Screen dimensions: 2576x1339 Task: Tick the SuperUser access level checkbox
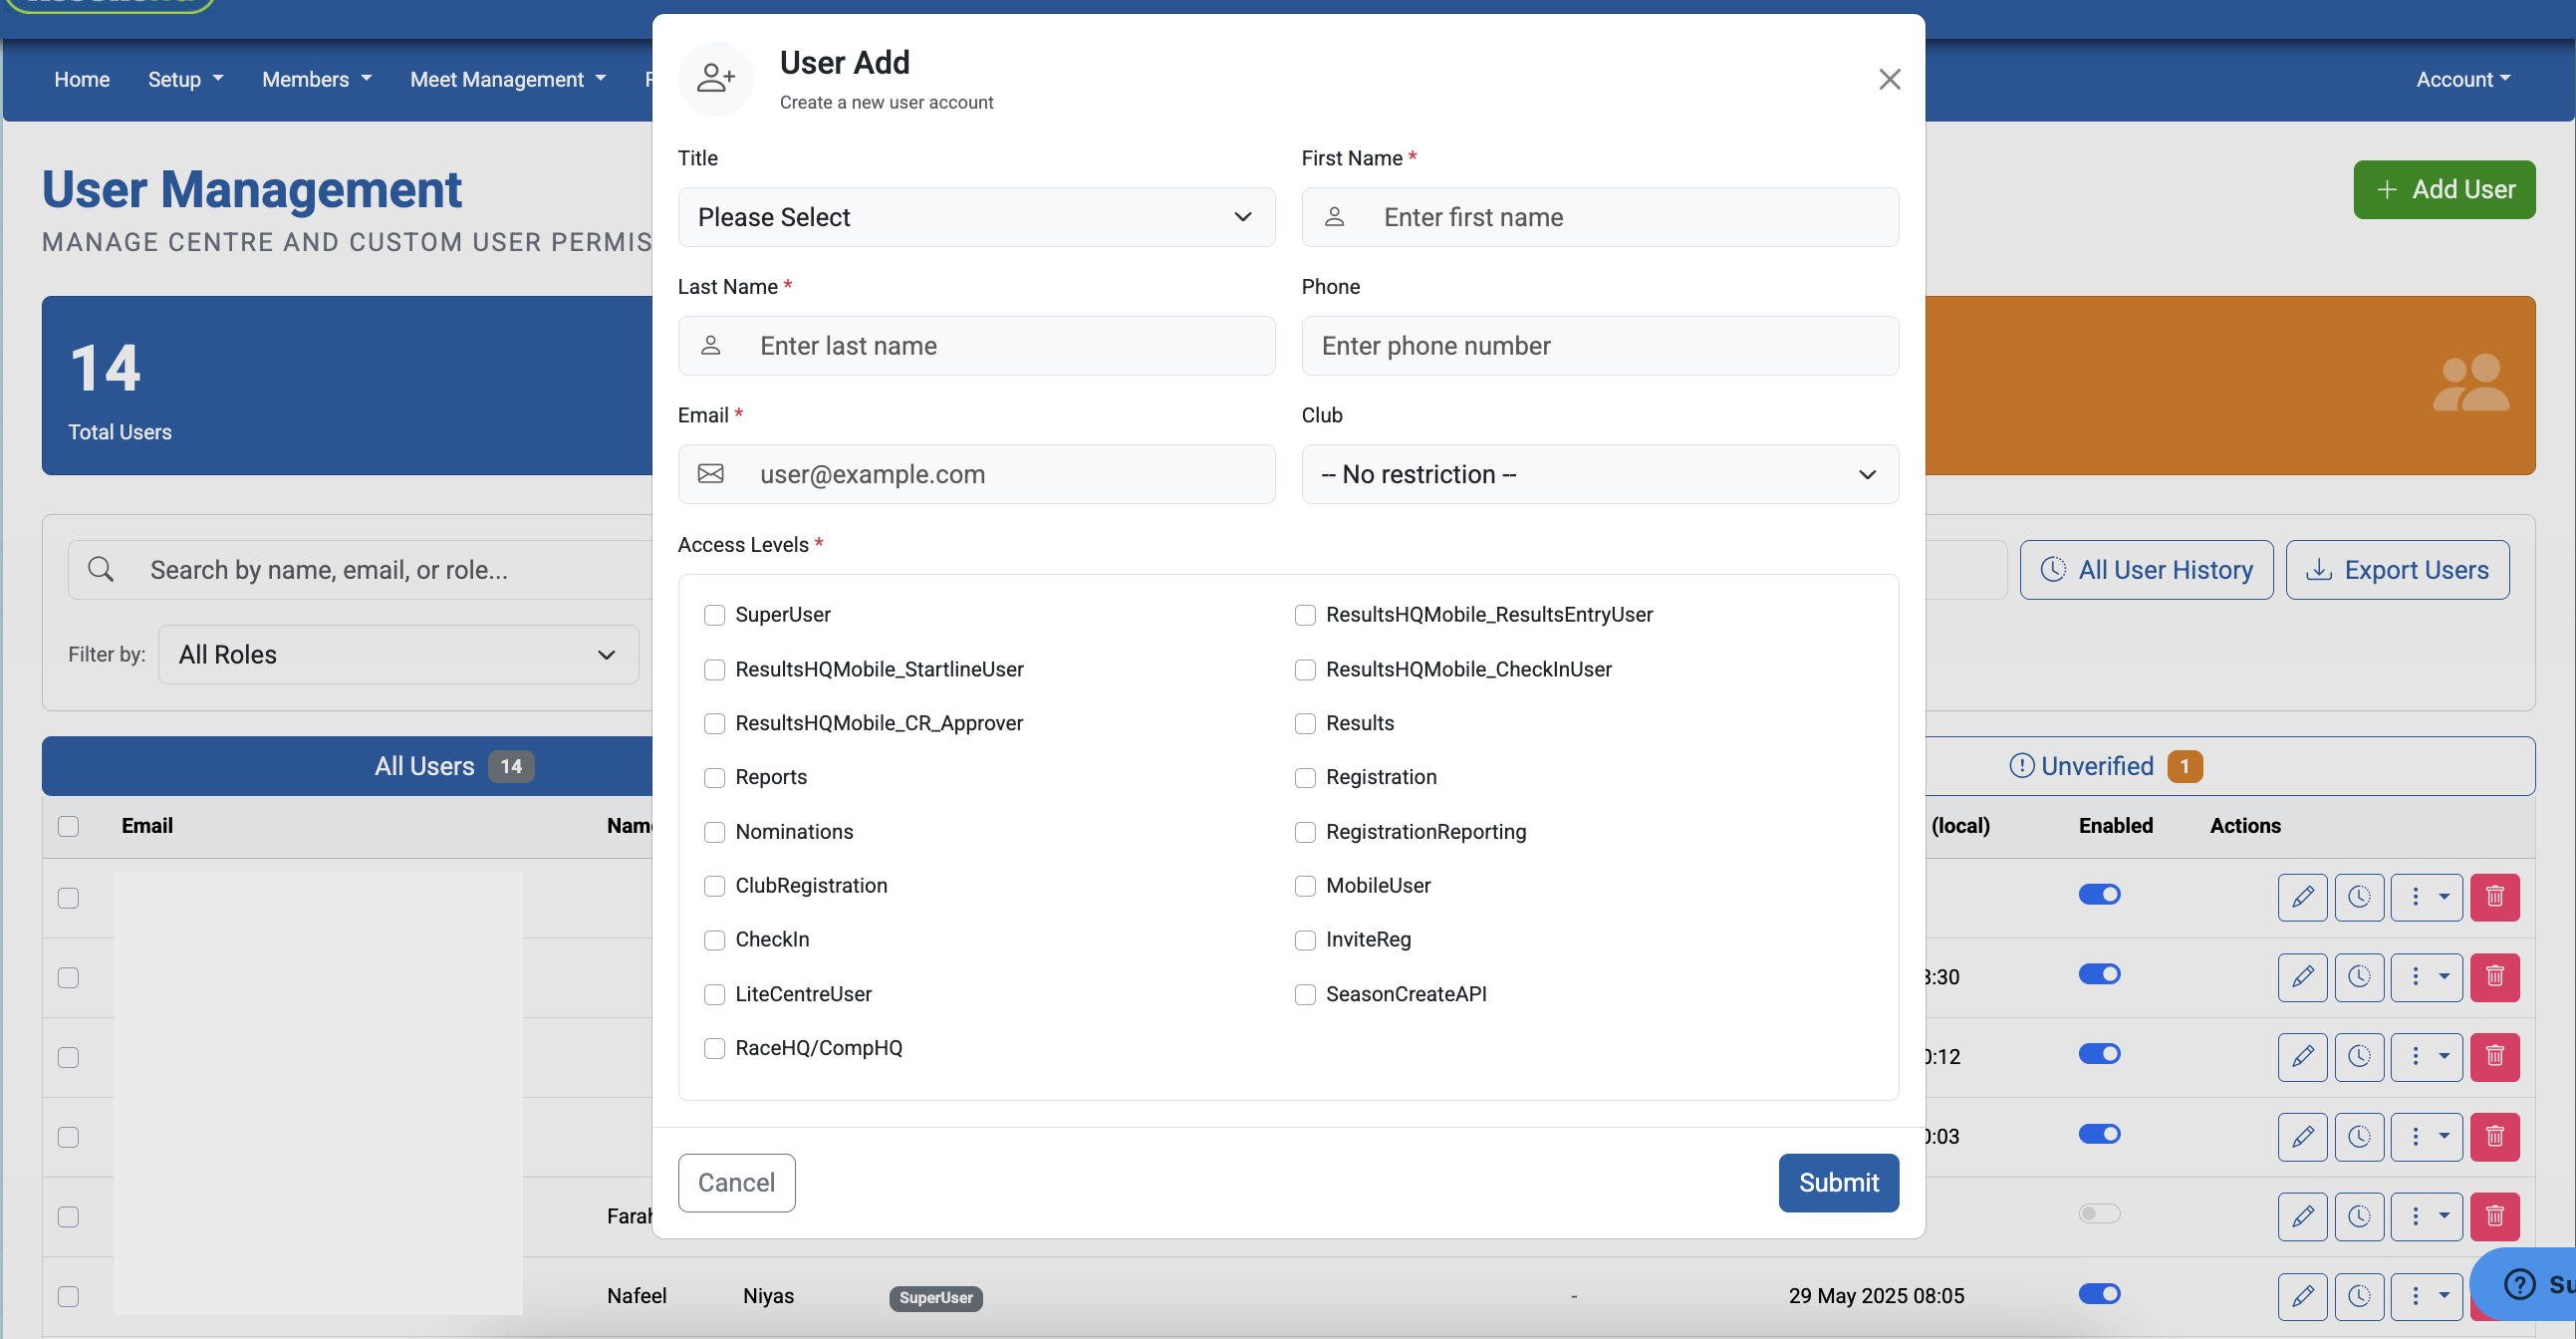pyautogui.click(x=714, y=615)
